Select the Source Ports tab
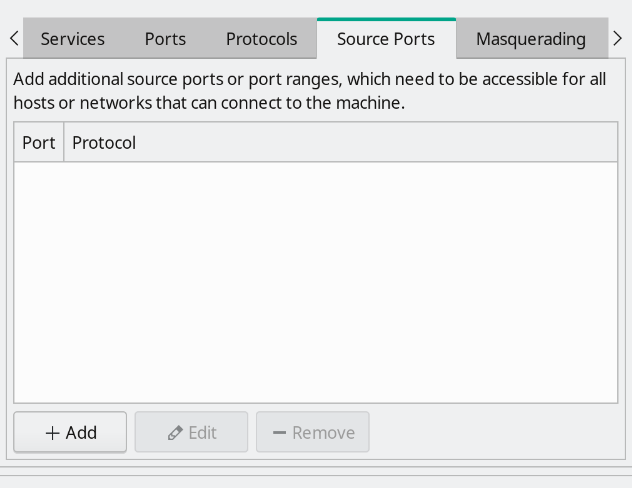The image size is (632, 488). (x=386, y=39)
